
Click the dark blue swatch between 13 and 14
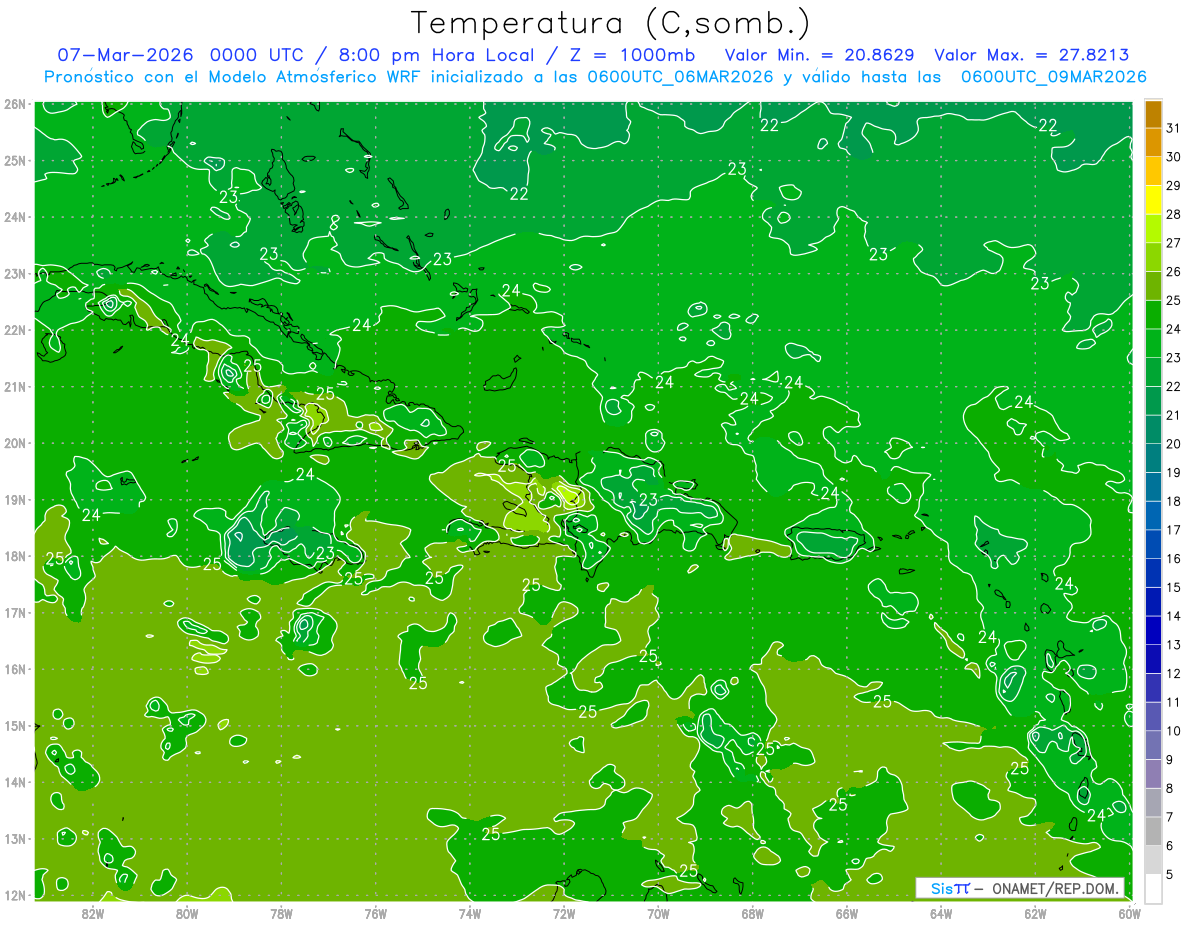pyautogui.click(x=1153, y=630)
